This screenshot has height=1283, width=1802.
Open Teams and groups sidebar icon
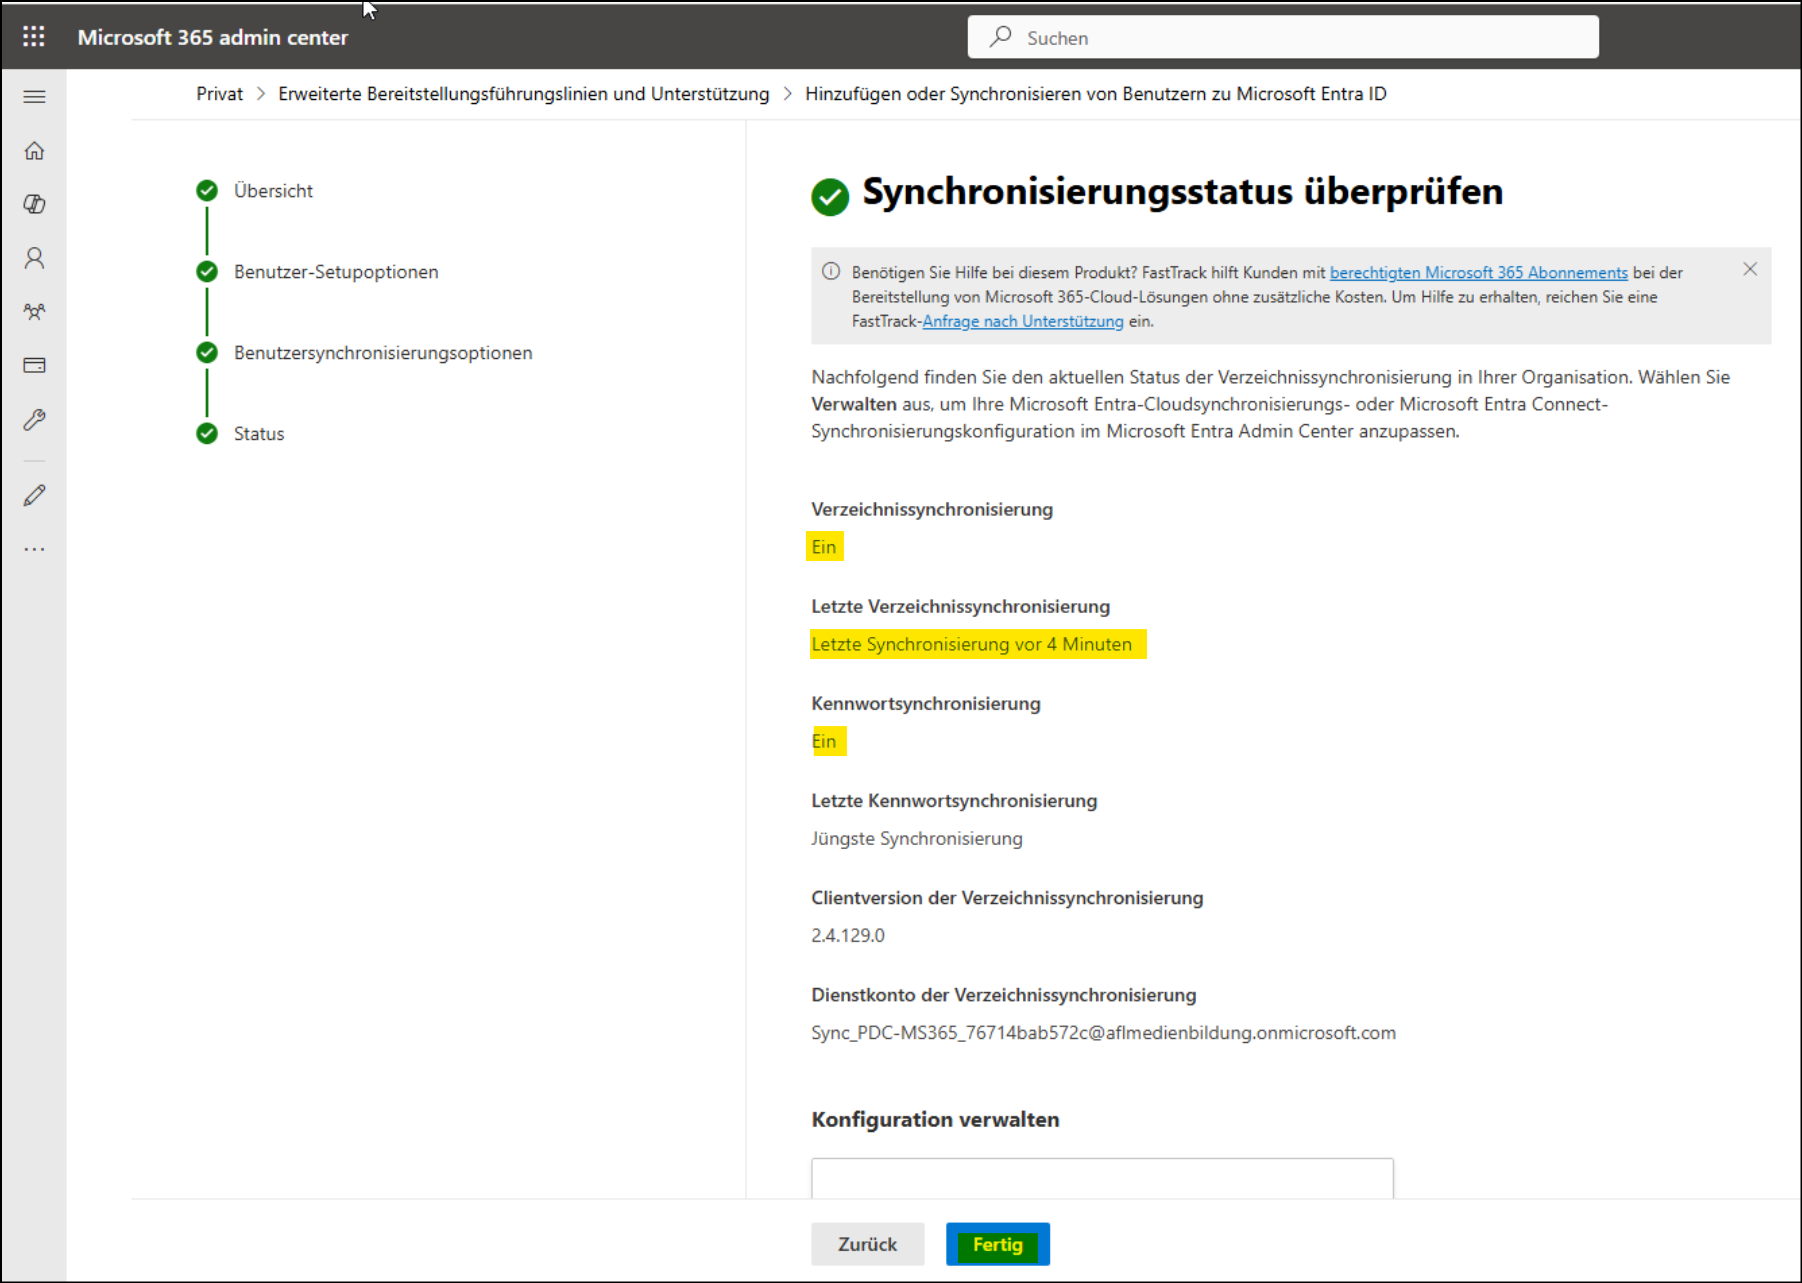[34, 312]
